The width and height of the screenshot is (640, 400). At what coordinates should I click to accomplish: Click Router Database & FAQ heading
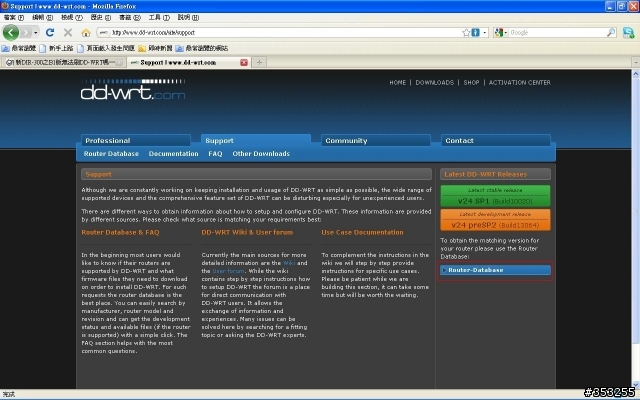(120, 232)
